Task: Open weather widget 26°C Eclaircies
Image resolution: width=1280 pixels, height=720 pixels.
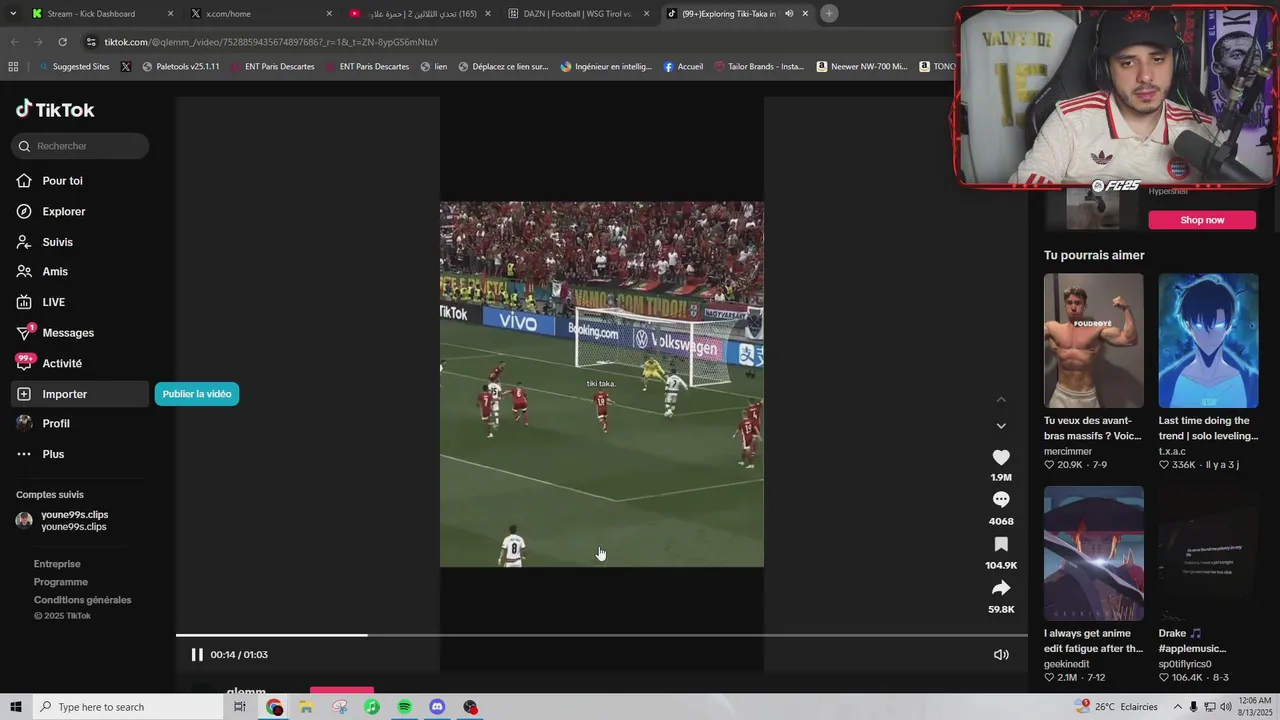Action: point(1116,707)
